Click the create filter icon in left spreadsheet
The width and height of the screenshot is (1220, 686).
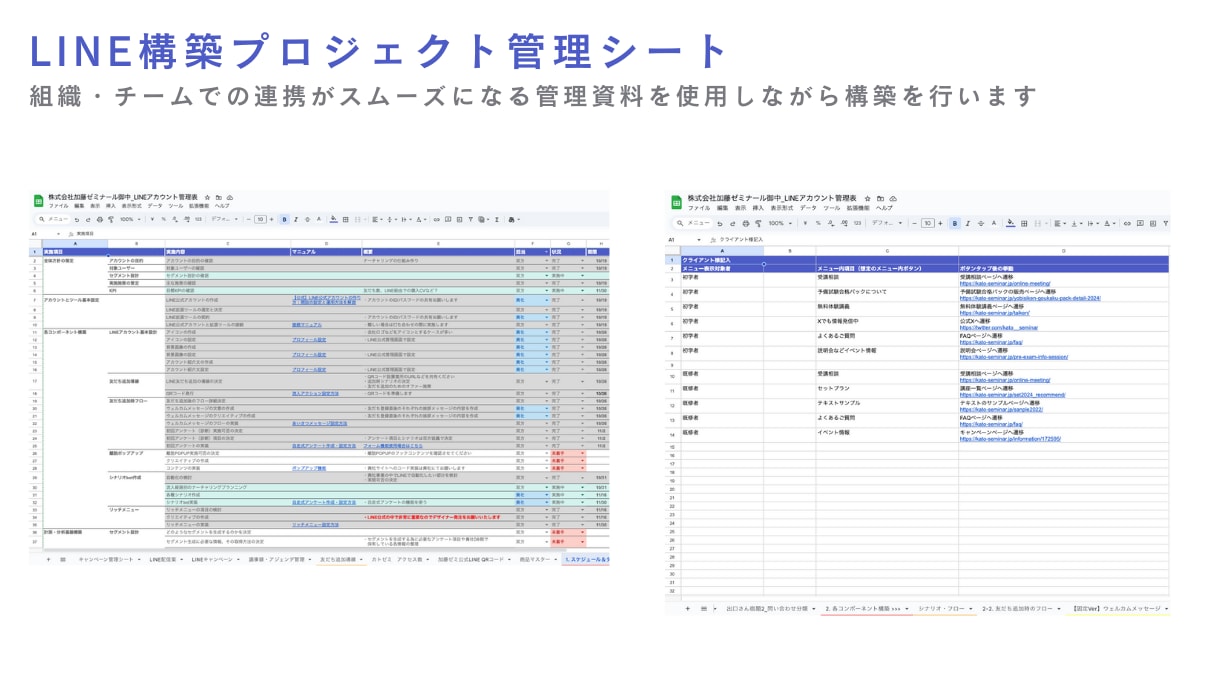470,219
